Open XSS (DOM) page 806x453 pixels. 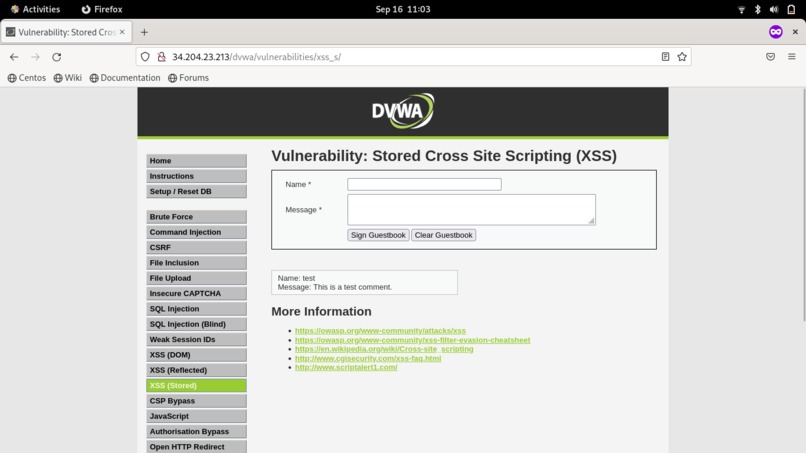tap(196, 355)
